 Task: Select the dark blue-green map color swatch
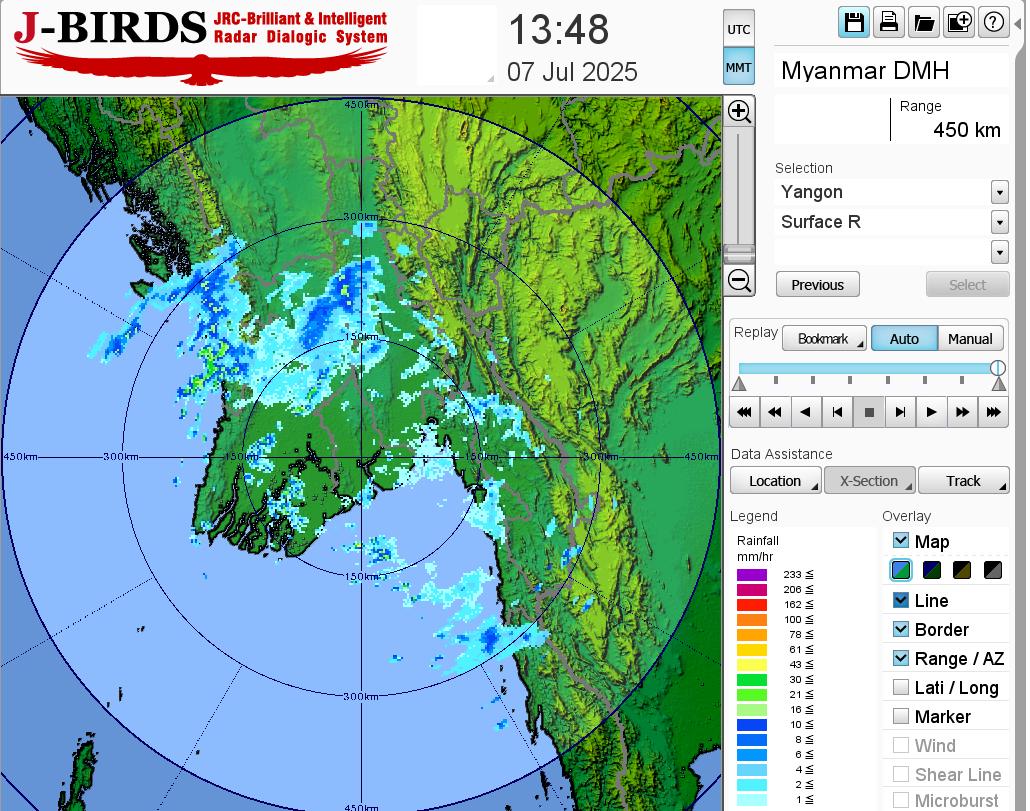click(932, 571)
